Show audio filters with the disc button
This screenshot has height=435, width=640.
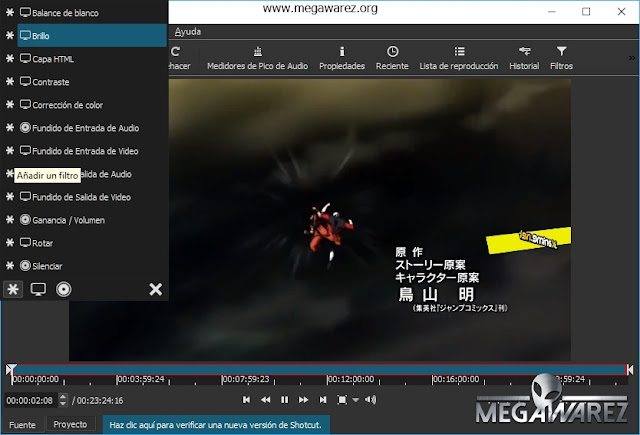pos(64,289)
